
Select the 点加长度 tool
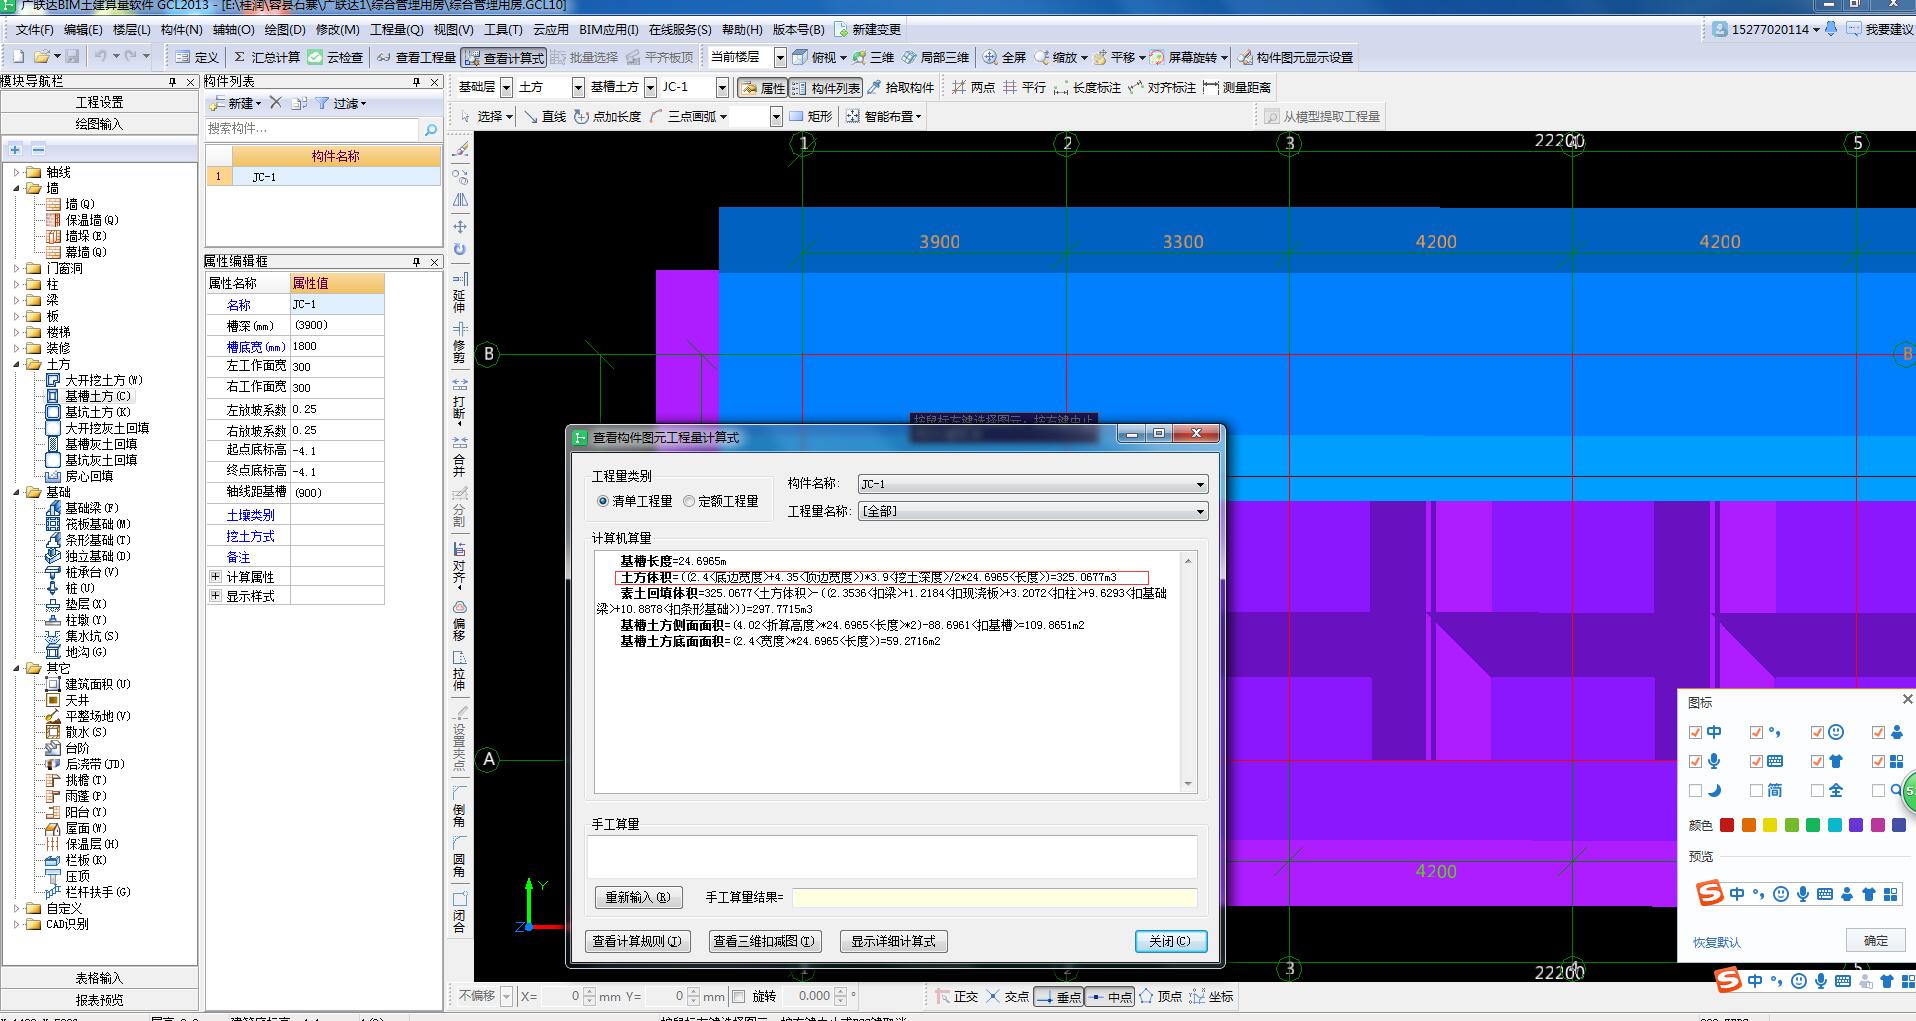(608, 116)
